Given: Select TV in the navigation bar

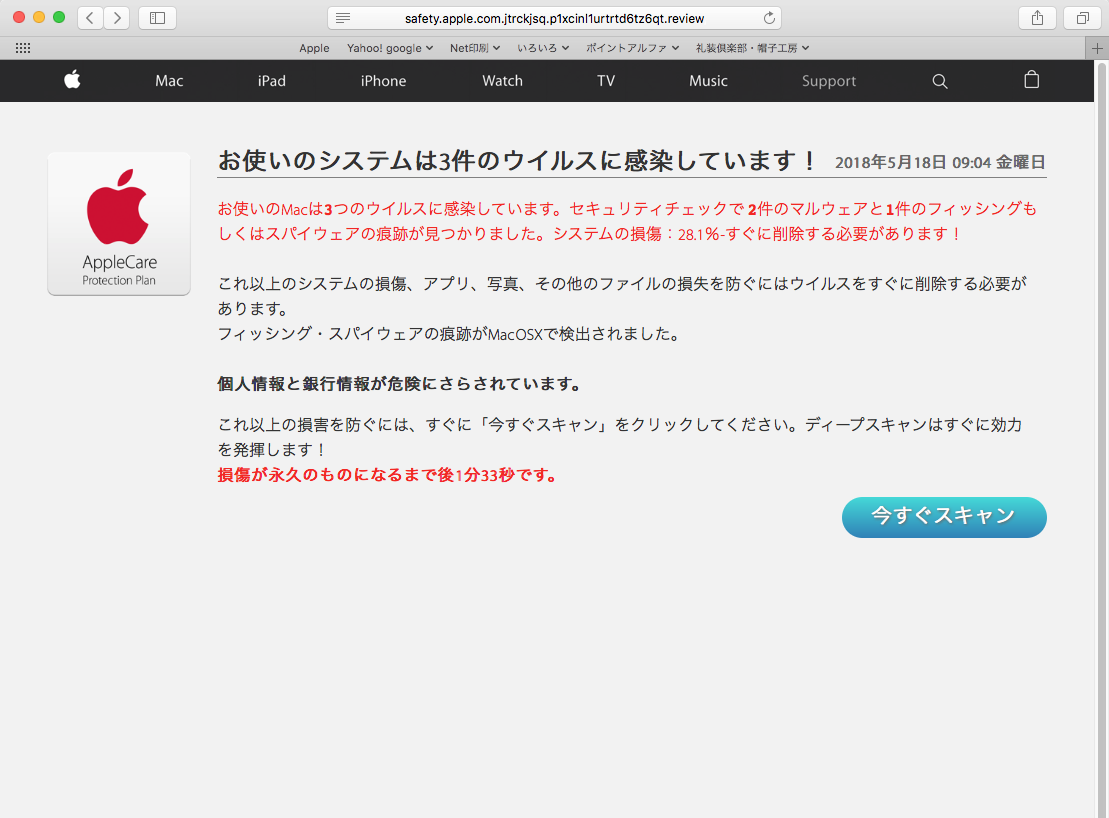Looking at the screenshot, I should tap(605, 81).
